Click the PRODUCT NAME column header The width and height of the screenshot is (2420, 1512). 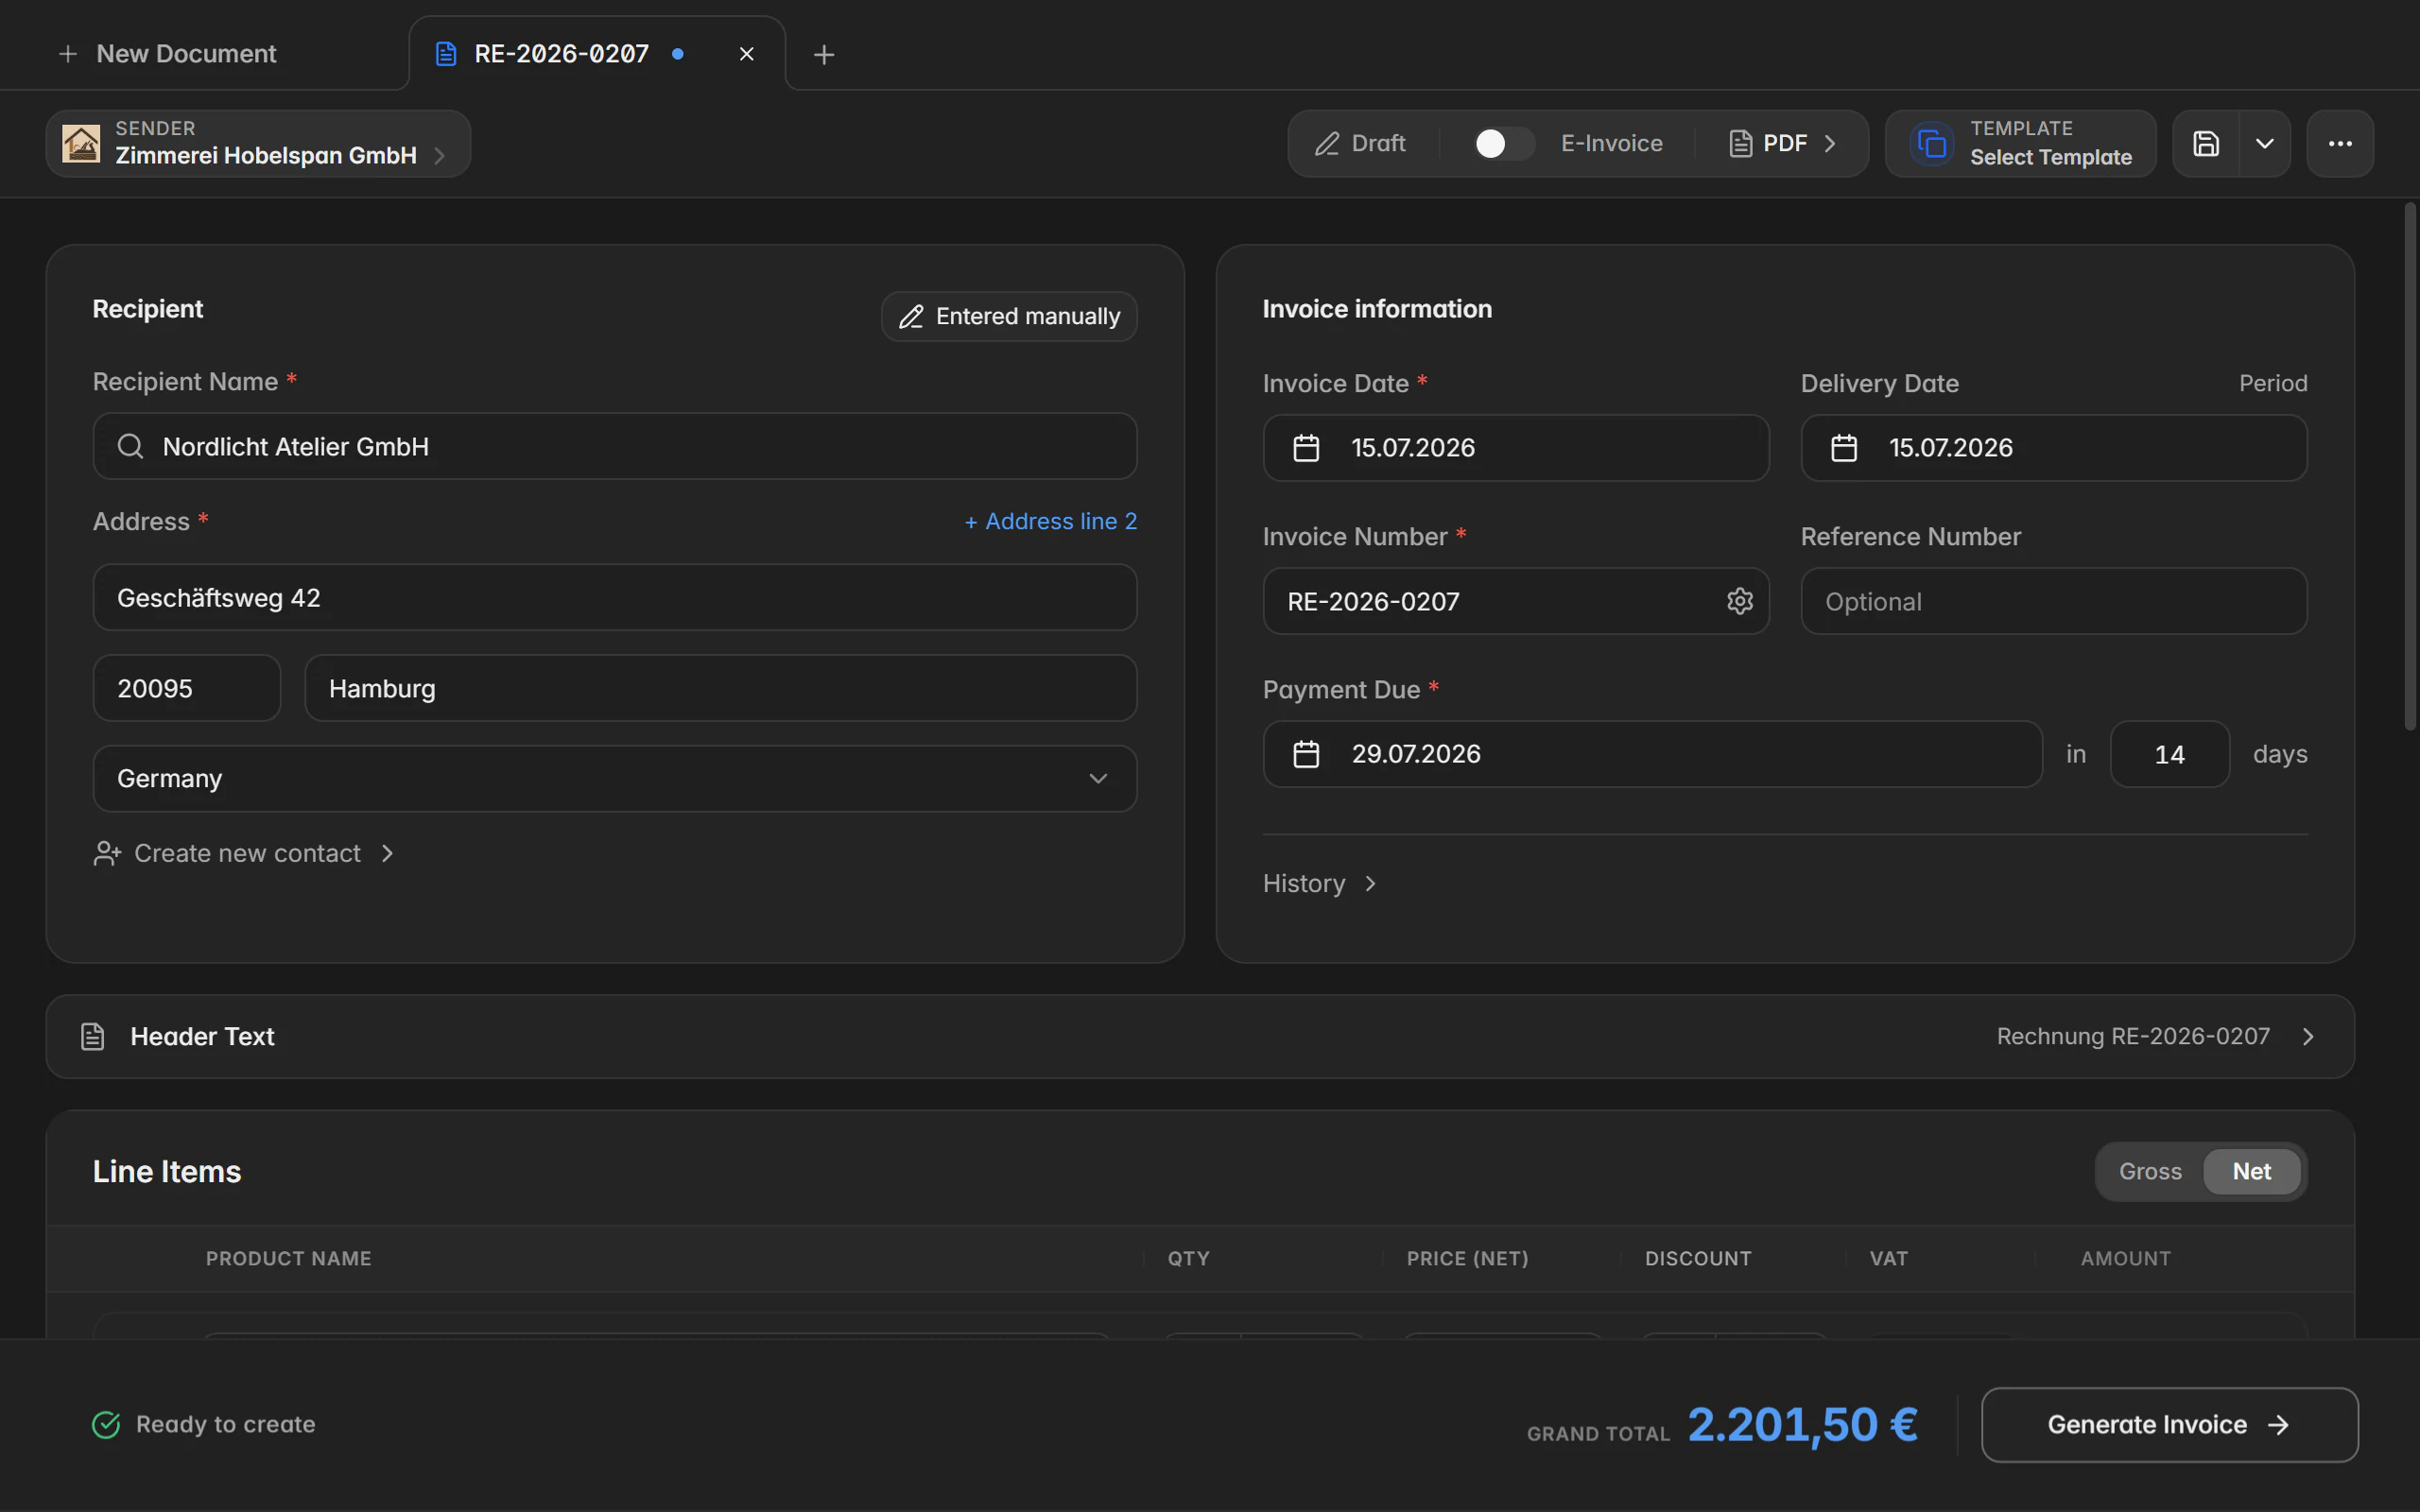[x=289, y=1259]
